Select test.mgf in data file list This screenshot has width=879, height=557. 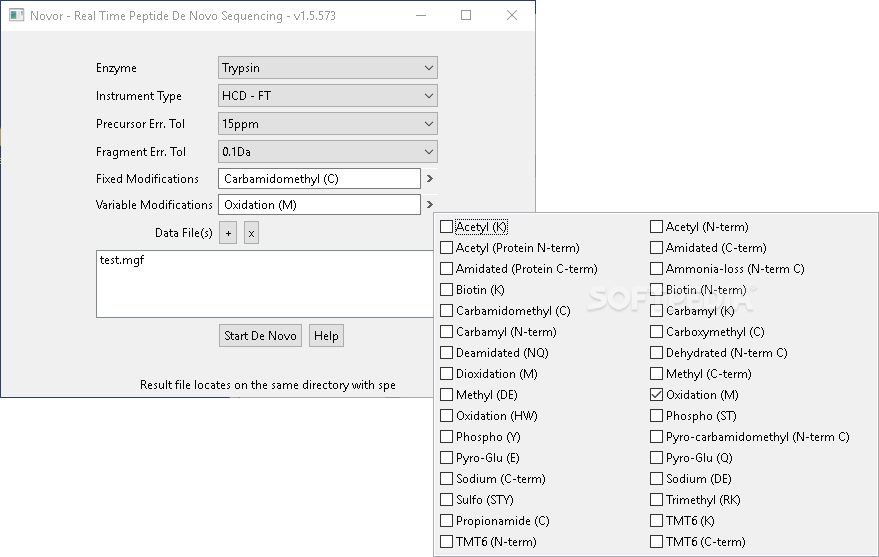click(x=122, y=260)
